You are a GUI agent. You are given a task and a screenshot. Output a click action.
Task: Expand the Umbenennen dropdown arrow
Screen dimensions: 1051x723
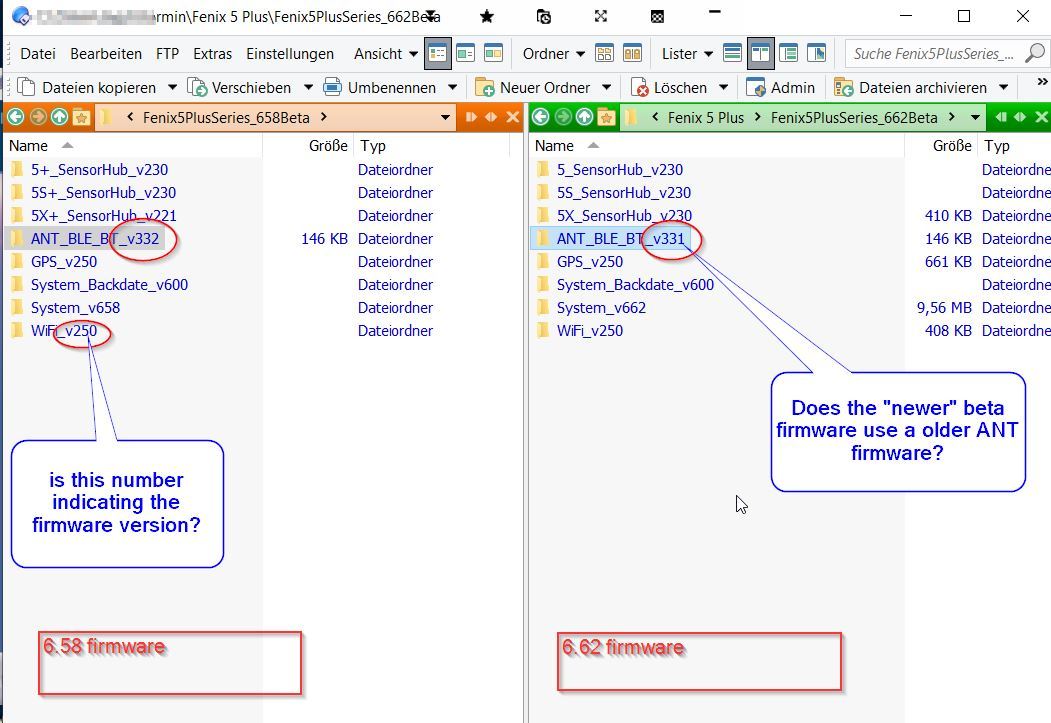coord(452,87)
